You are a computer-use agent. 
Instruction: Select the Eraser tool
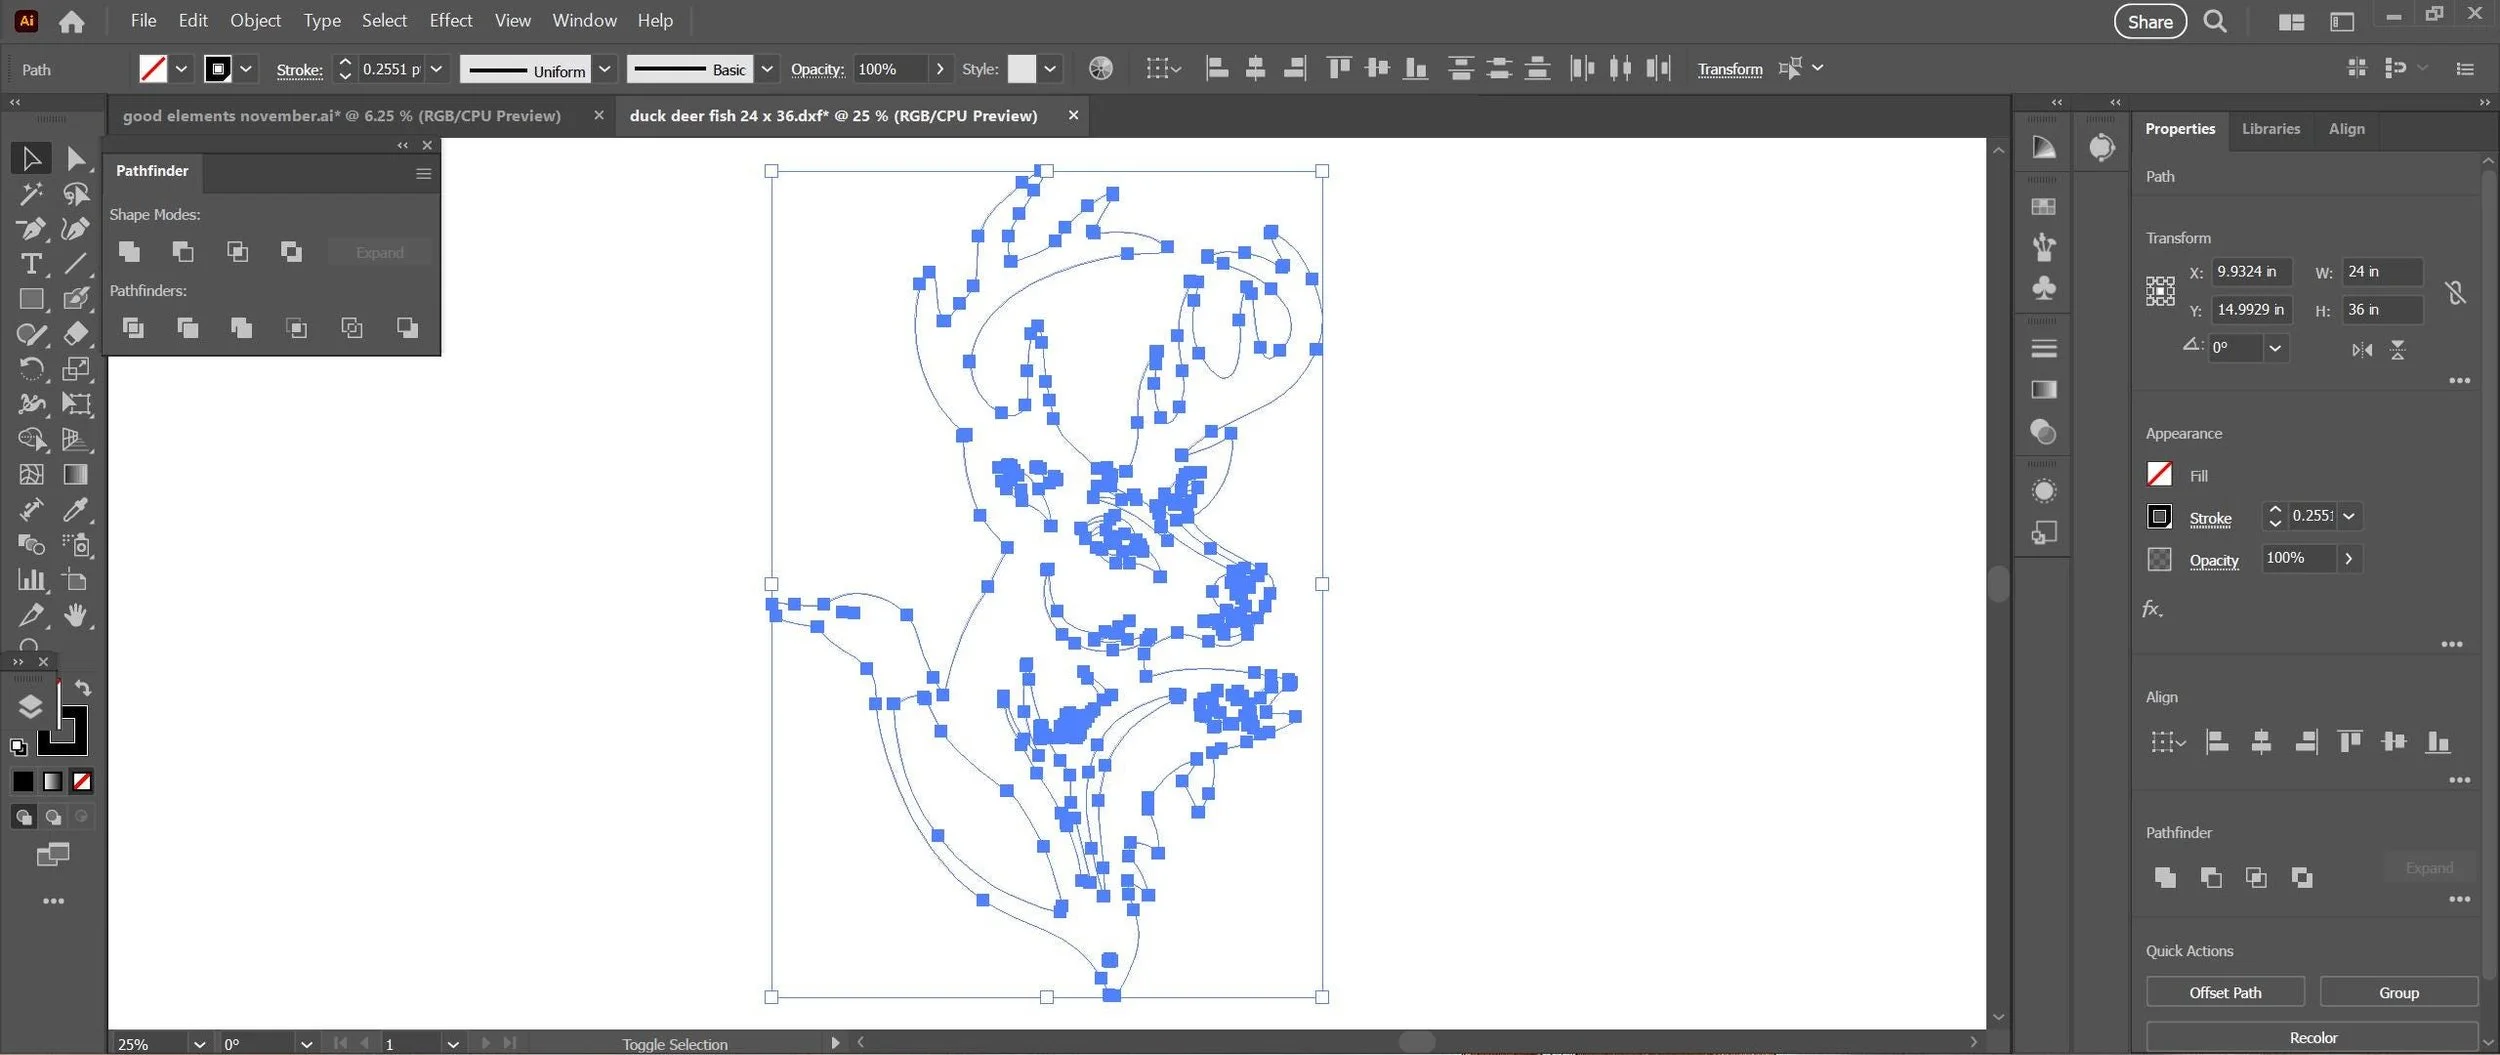click(x=76, y=334)
